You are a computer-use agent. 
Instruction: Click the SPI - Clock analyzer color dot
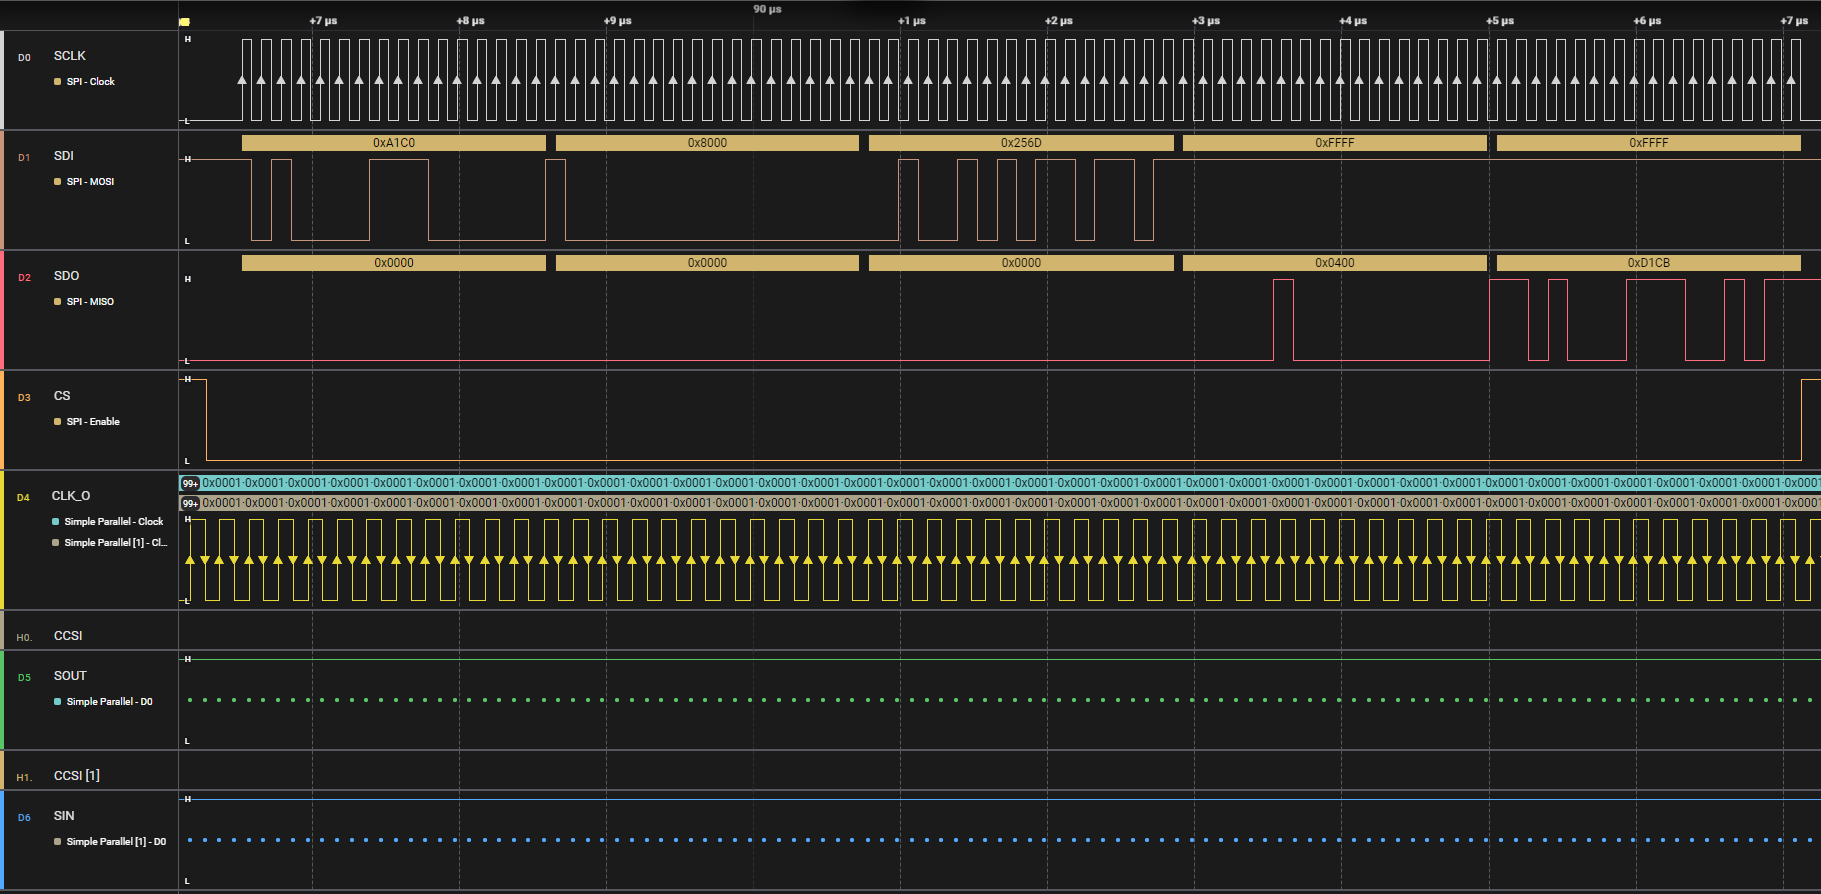click(x=57, y=82)
